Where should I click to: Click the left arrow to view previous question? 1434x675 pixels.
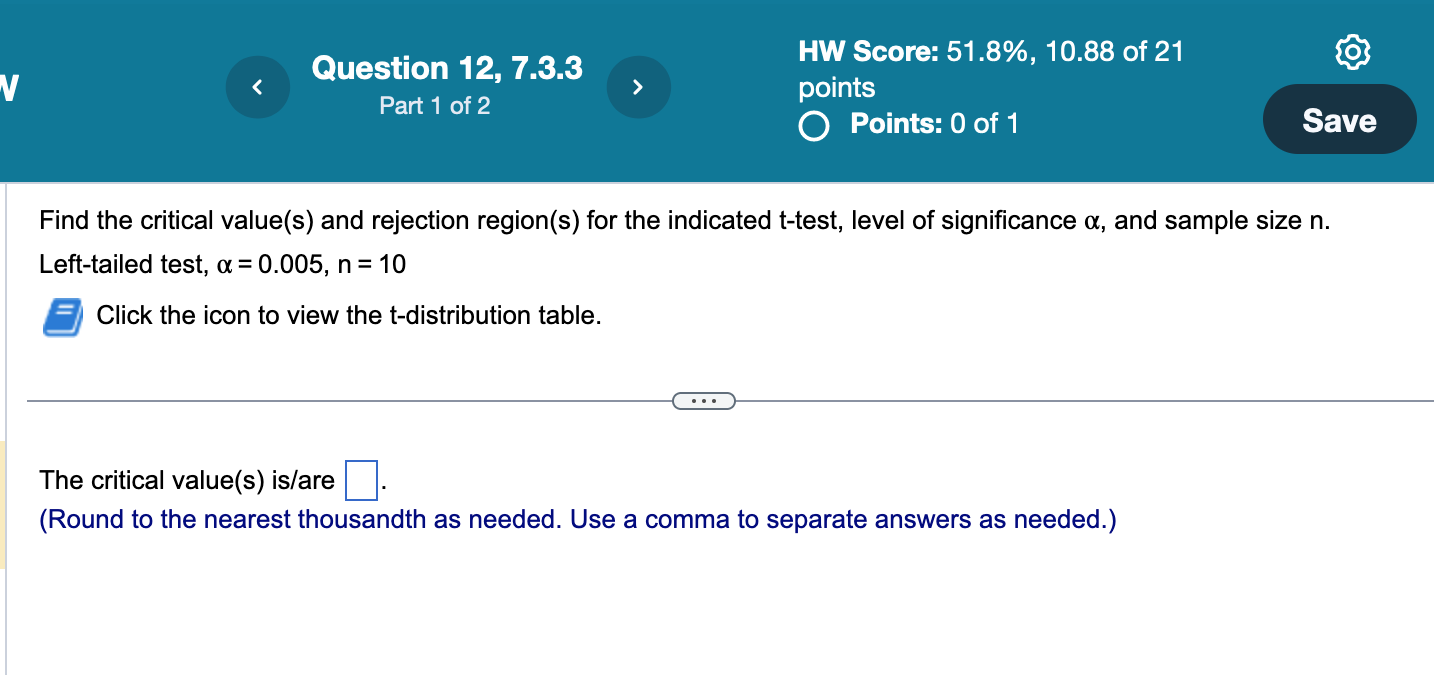click(257, 87)
